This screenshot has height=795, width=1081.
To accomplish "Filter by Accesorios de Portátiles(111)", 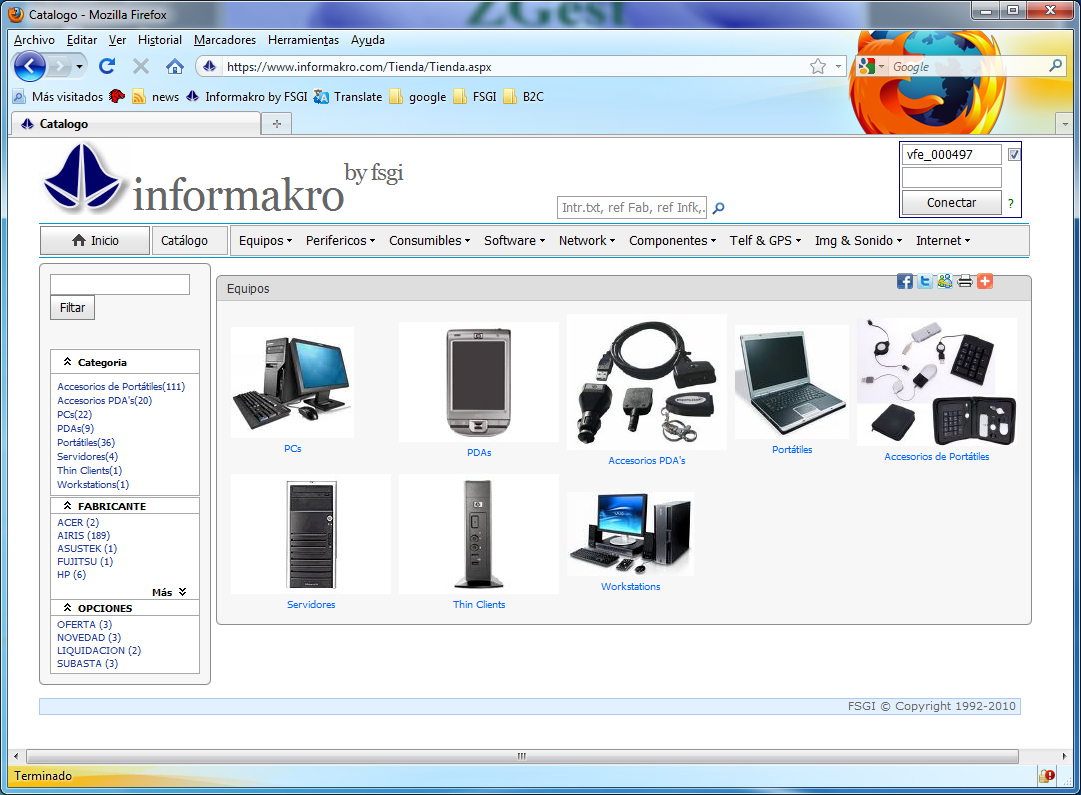I will [121, 386].
